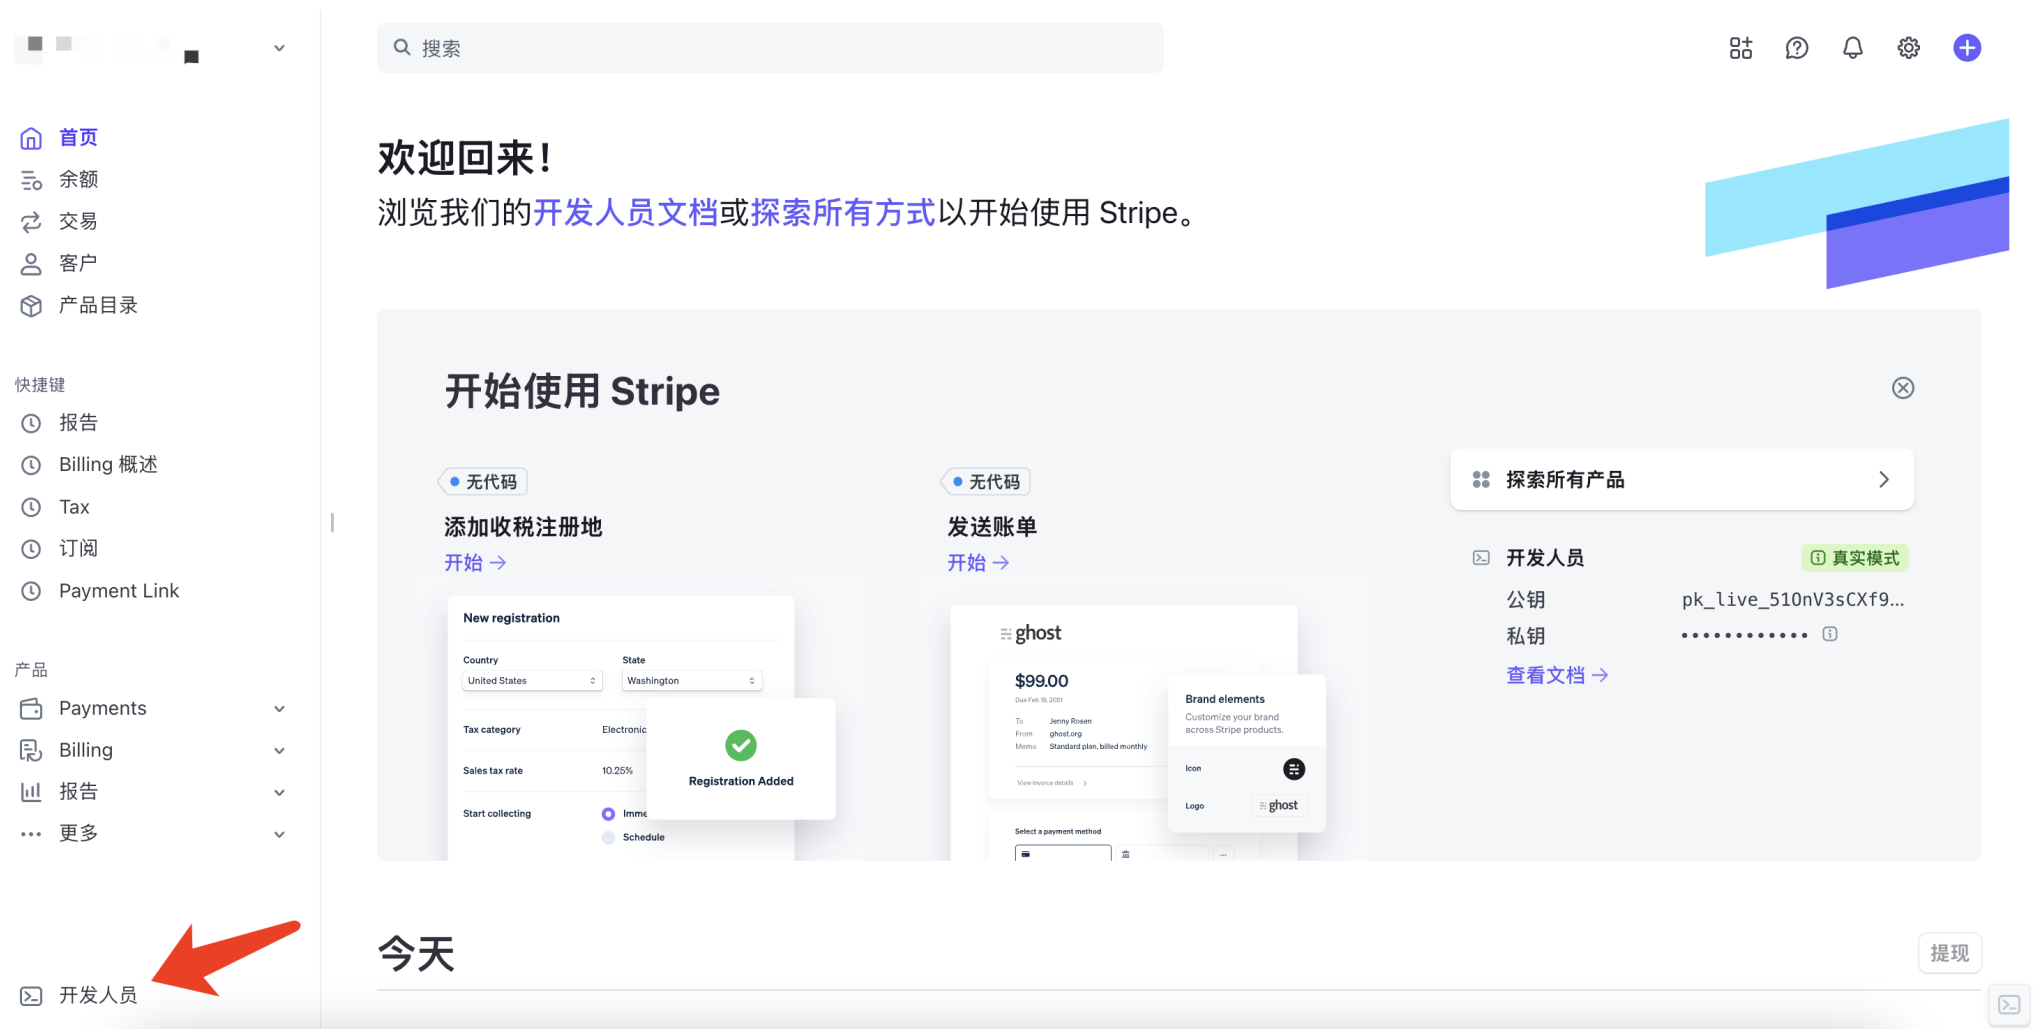The height and width of the screenshot is (1029, 2033).
Task: Copy the public key pk_live value
Action: tap(1793, 600)
